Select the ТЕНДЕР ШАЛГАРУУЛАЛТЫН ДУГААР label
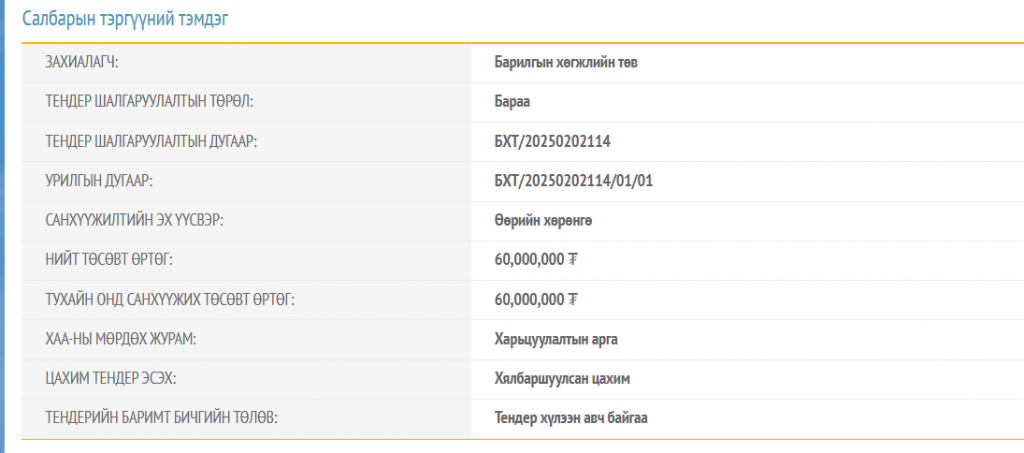This screenshot has width=1024, height=453. [x=151, y=141]
